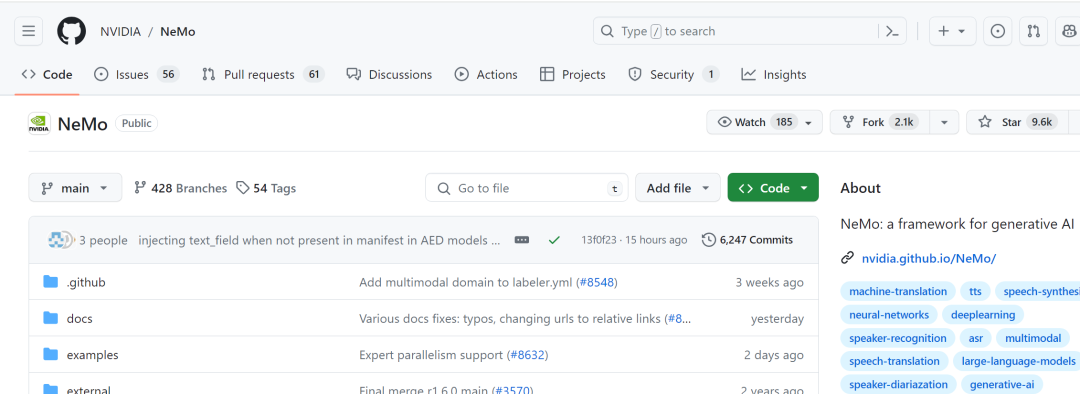Image resolution: width=1080 pixels, height=394 pixels.
Task: Focus the top search field
Action: 749,32
